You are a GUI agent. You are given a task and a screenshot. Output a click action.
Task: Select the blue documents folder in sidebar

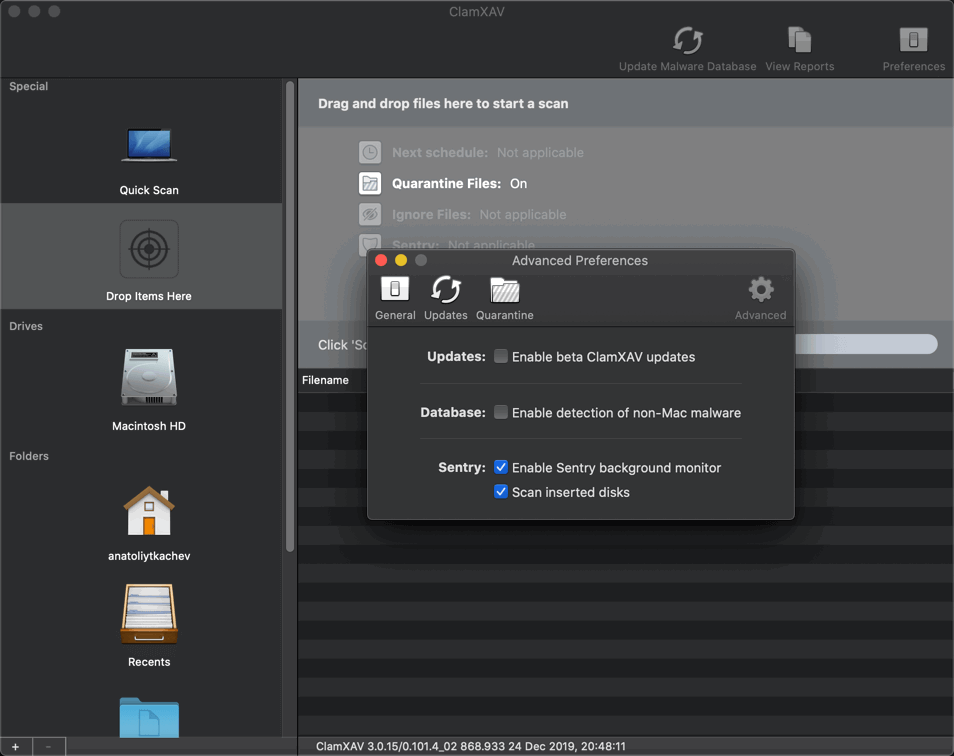pos(149,717)
